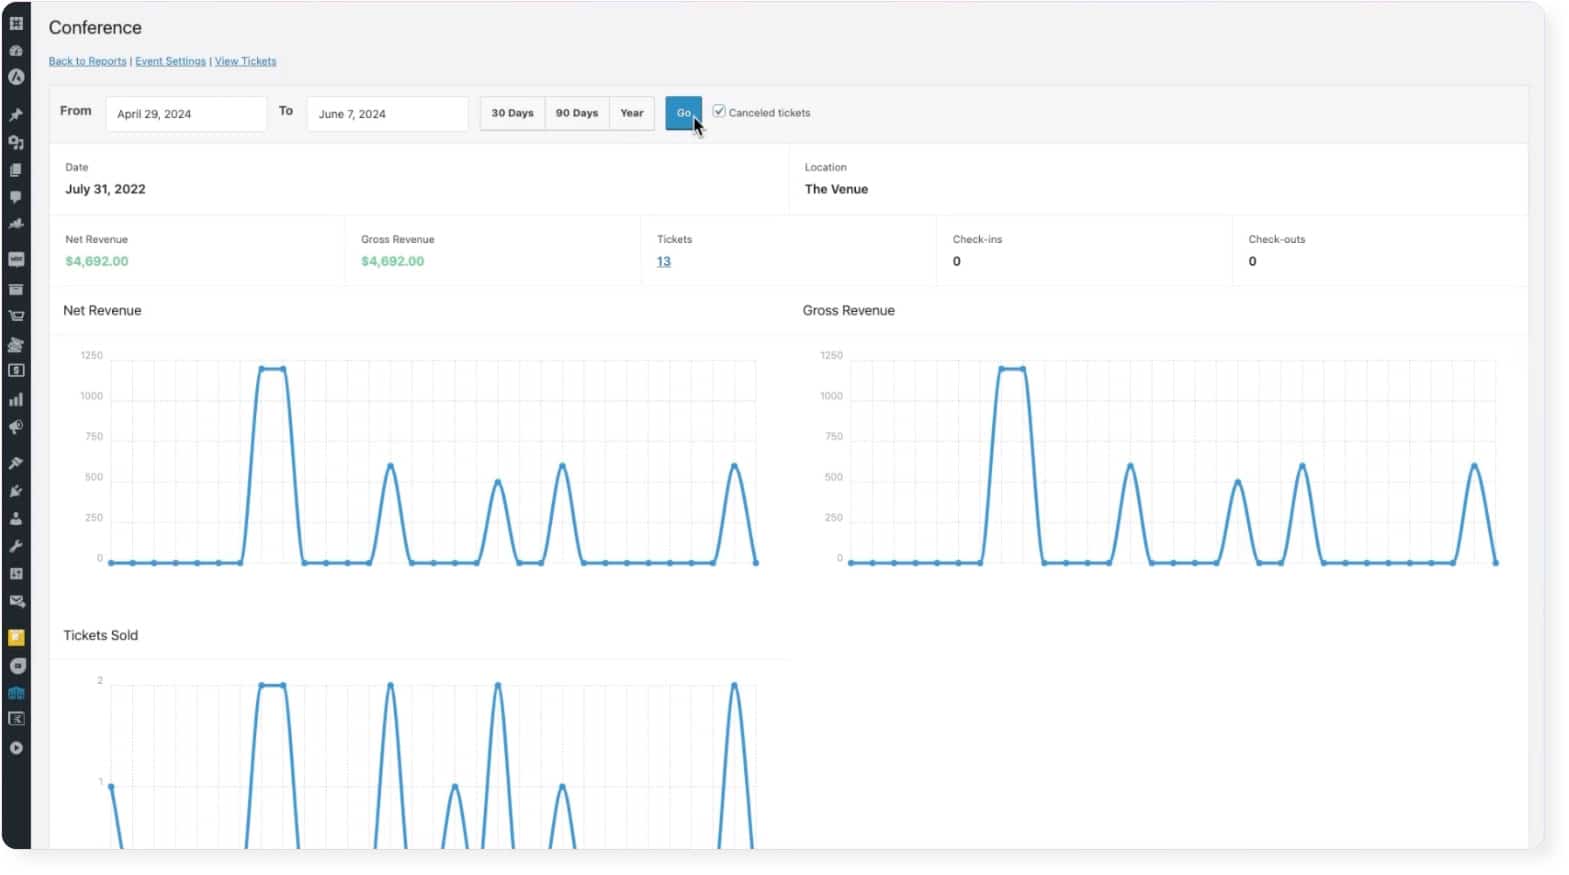The width and height of the screenshot is (1569, 875).
Task: Open Posts via the pushpin icon
Action: pyautogui.click(x=16, y=115)
